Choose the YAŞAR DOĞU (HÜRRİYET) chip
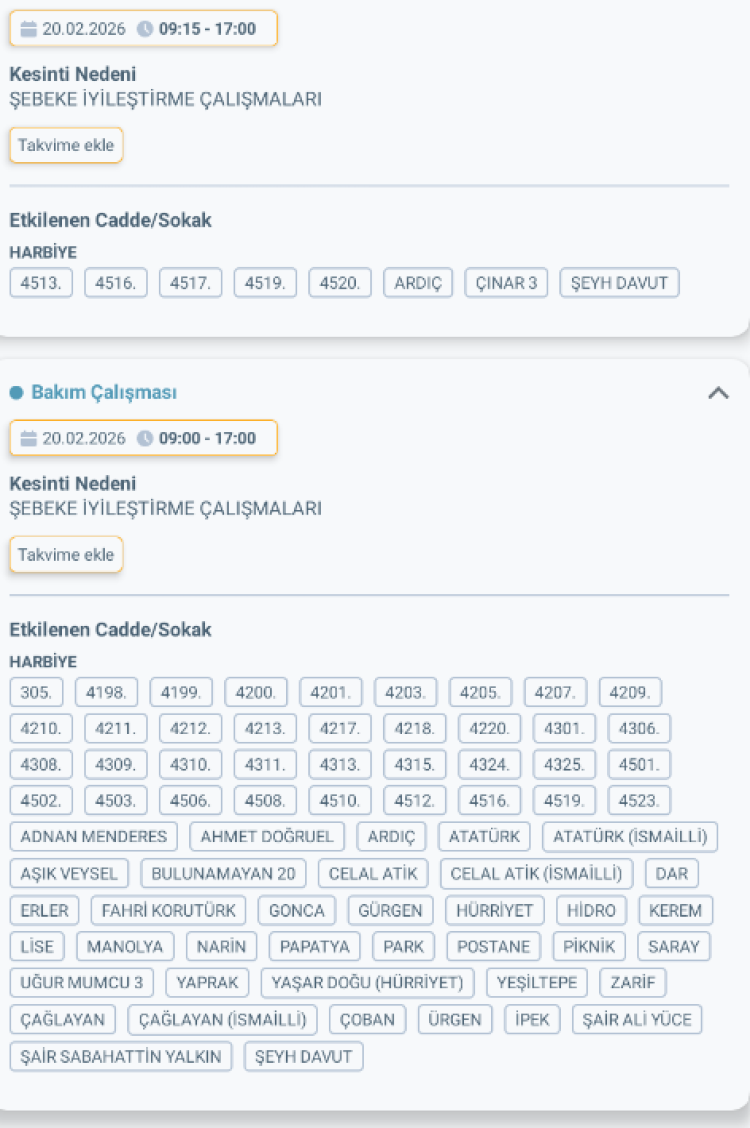The width and height of the screenshot is (750, 1128). (x=368, y=983)
